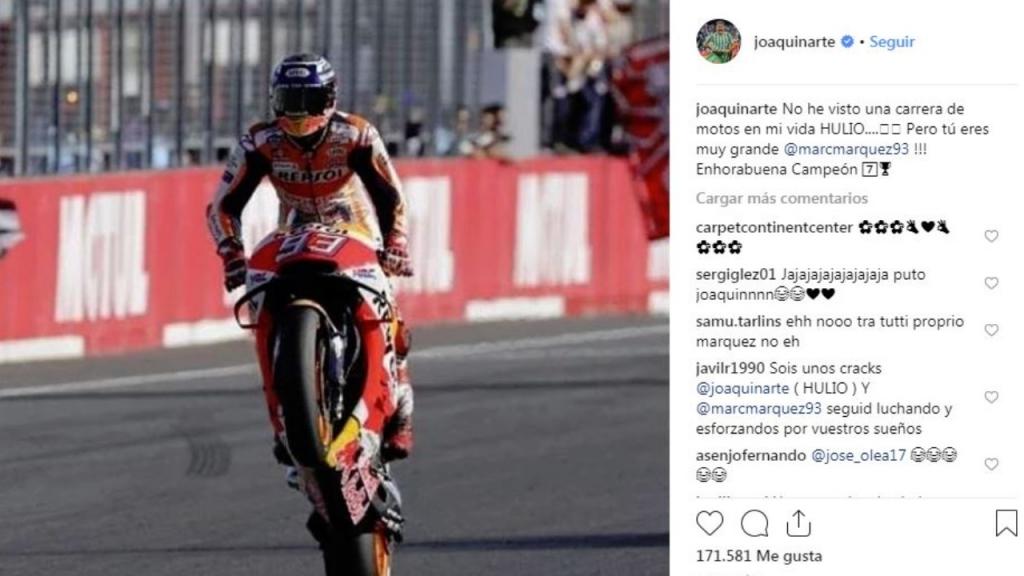Image resolution: width=1024 pixels, height=576 pixels.
Task: Open joaquinarte's profile picture
Action: pyautogui.click(x=718, y=41)
